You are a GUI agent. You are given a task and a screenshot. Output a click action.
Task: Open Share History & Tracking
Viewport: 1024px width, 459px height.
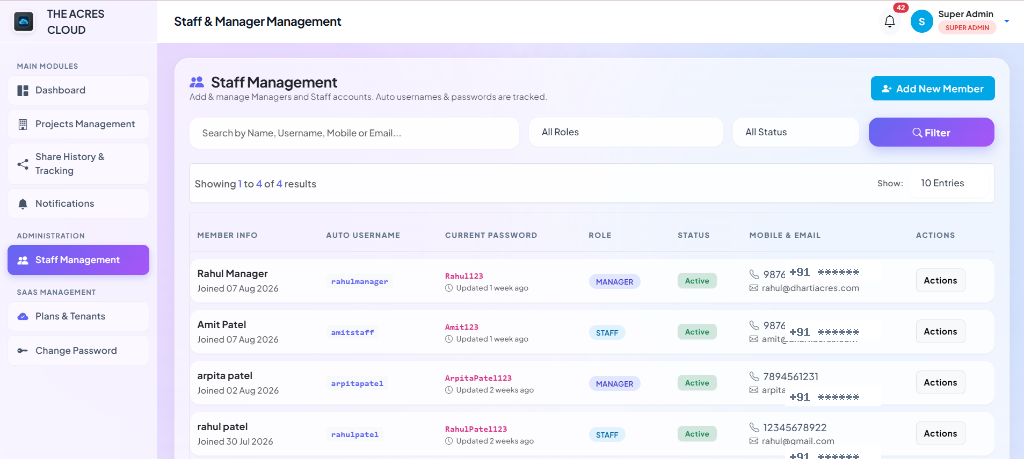78,164
